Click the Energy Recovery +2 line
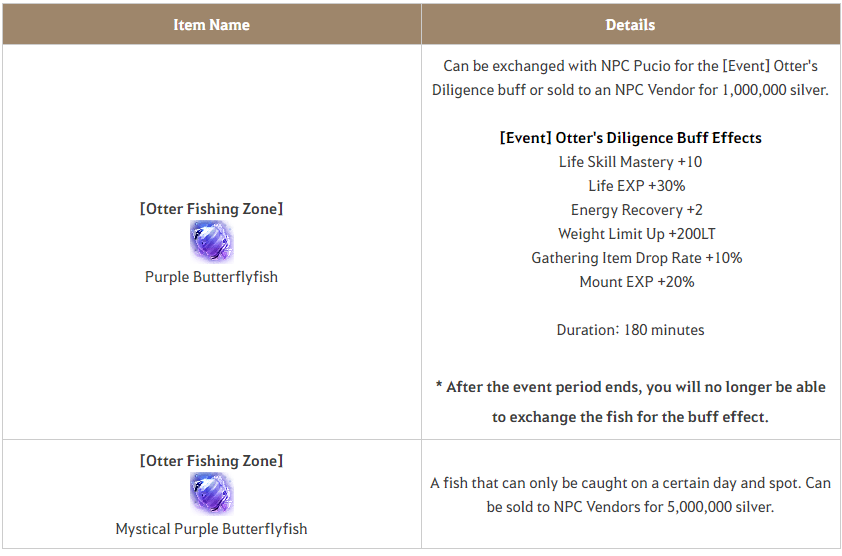This screenshot has height=556, width=842. [x=637, y=210]
